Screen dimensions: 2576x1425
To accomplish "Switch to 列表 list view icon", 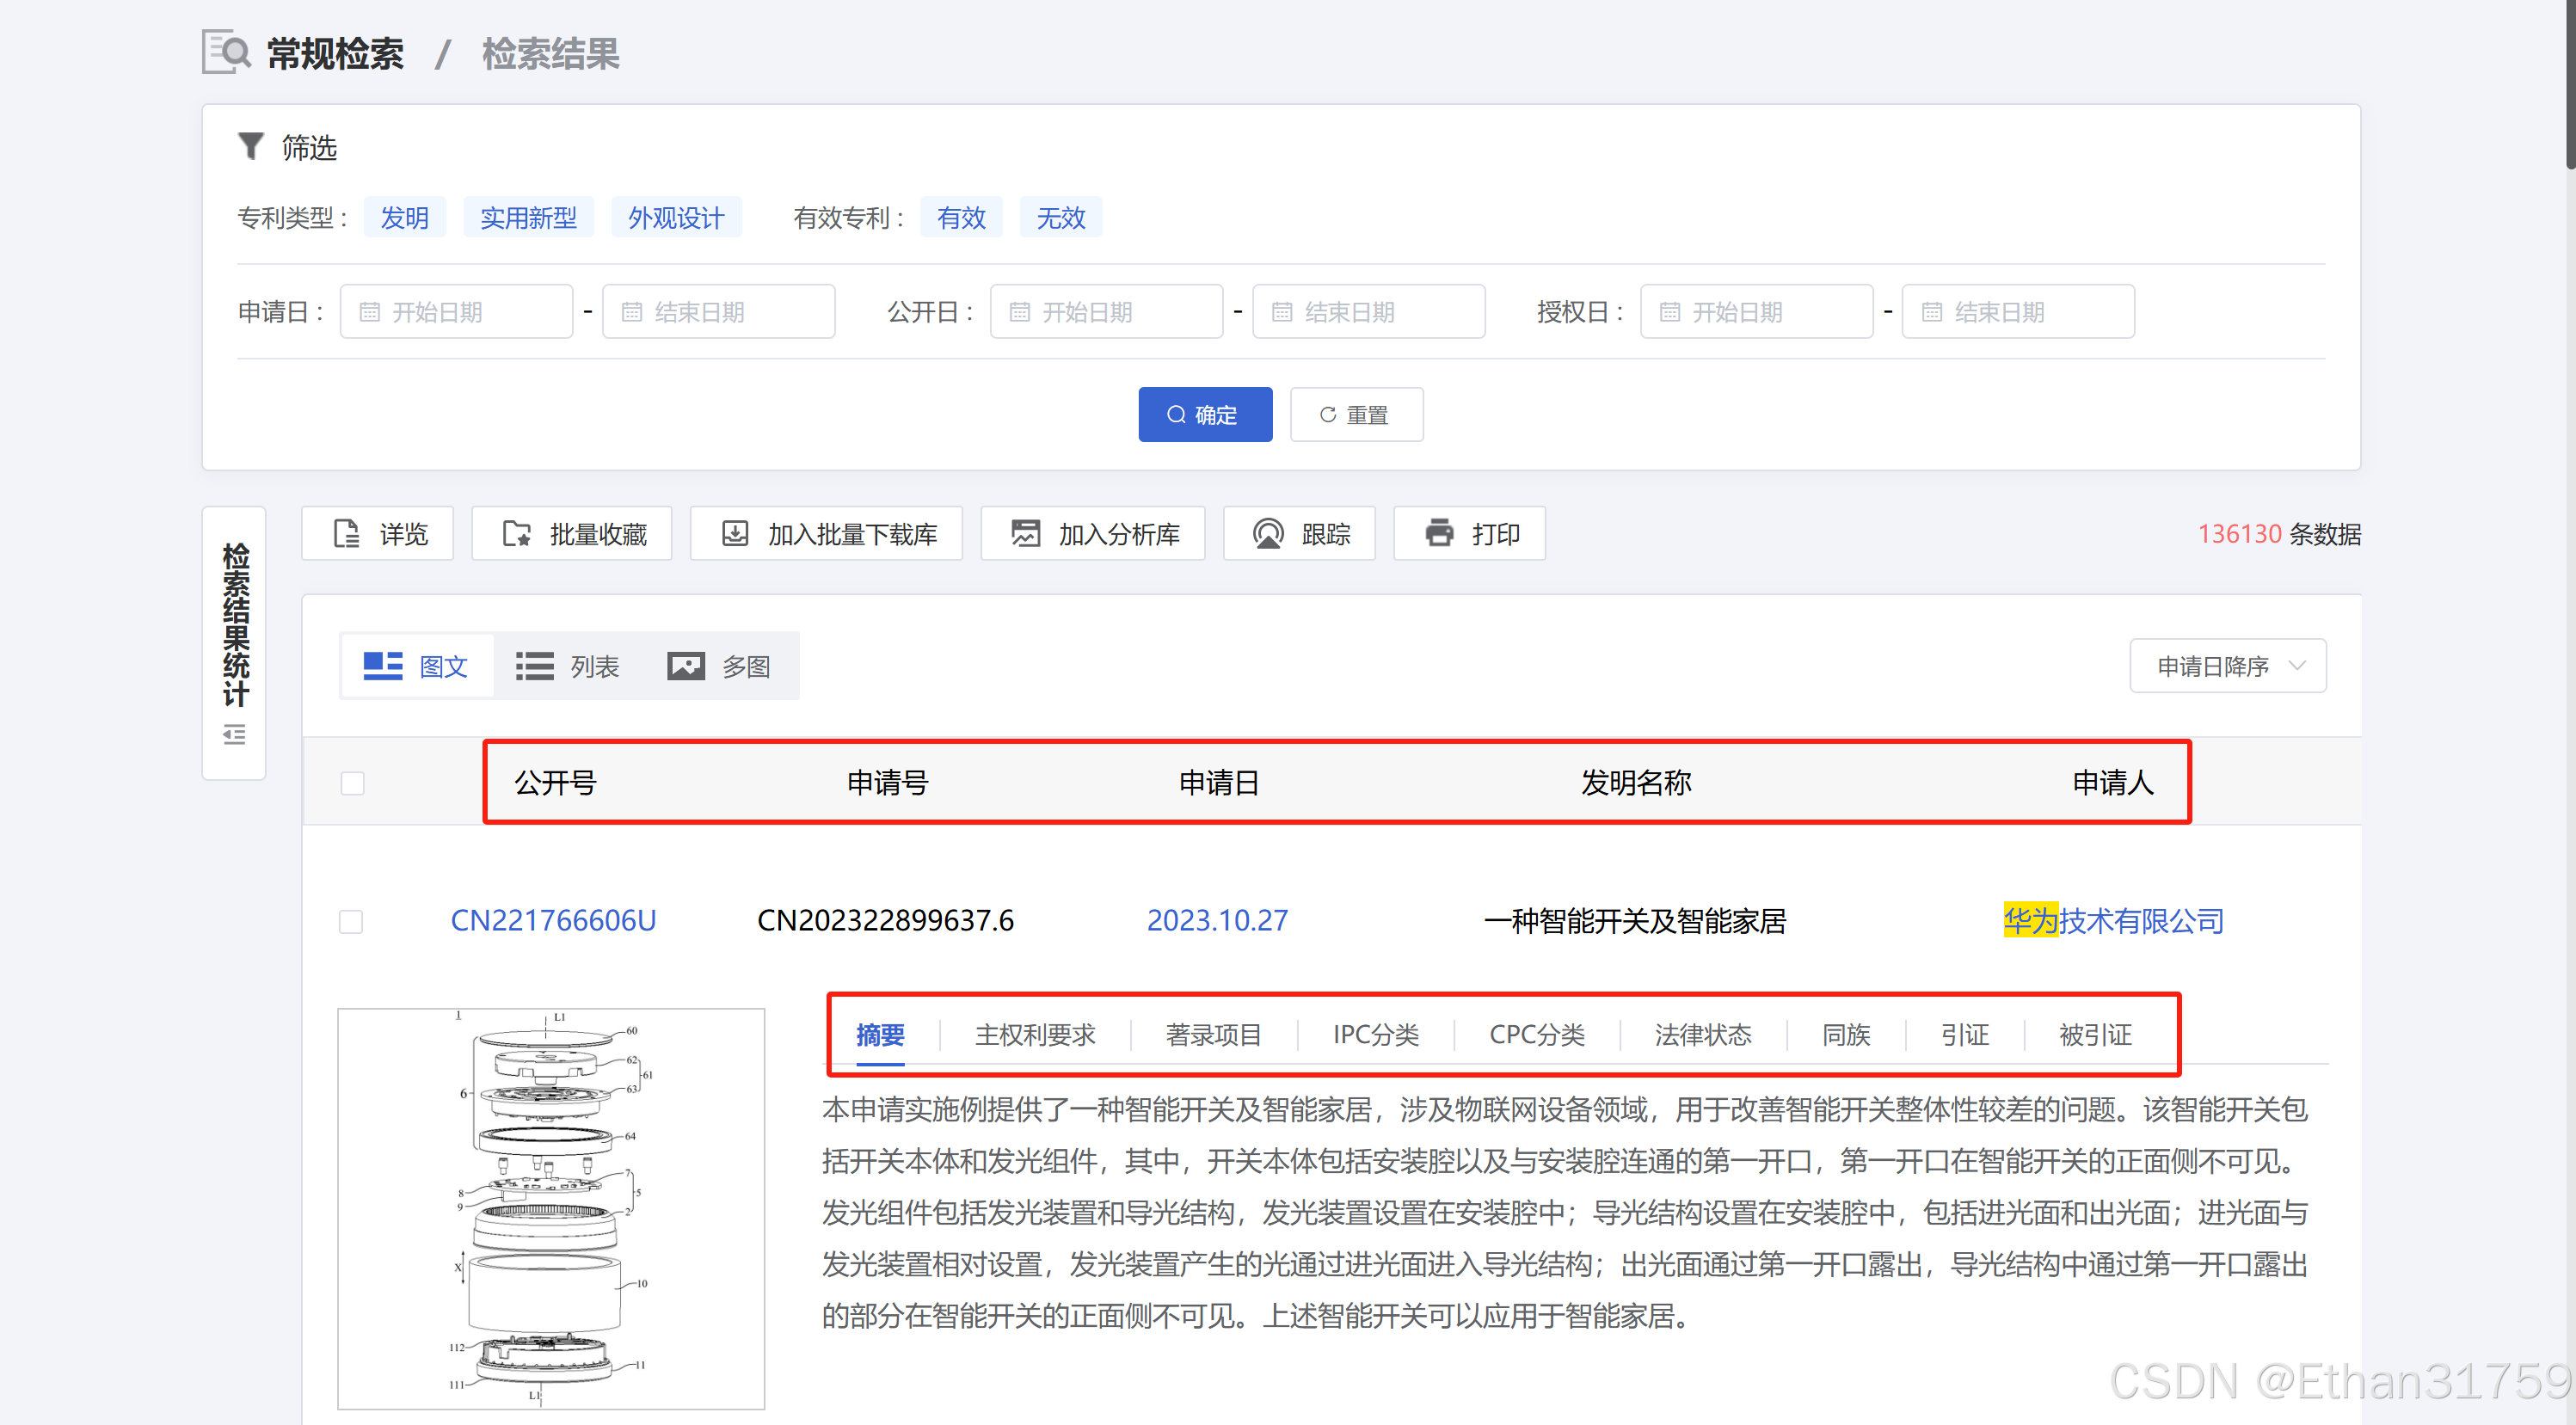I will (534, 666).
